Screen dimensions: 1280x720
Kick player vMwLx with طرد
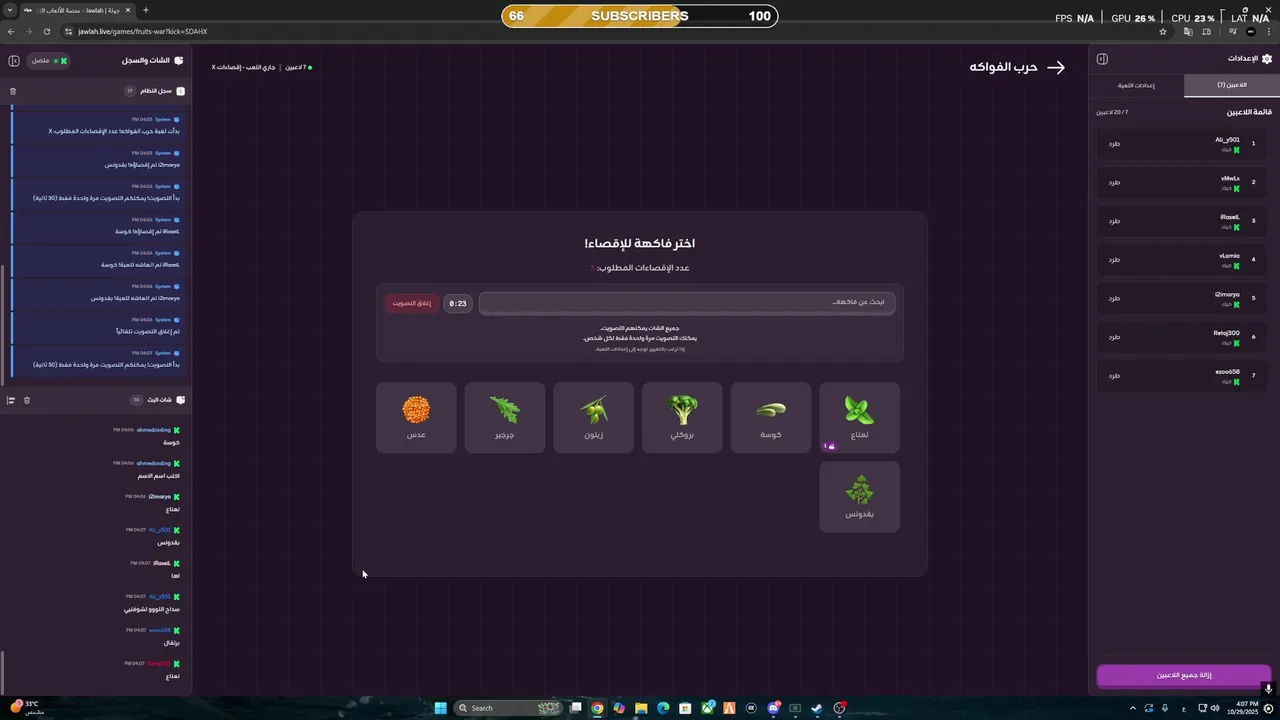[1114, 182]
